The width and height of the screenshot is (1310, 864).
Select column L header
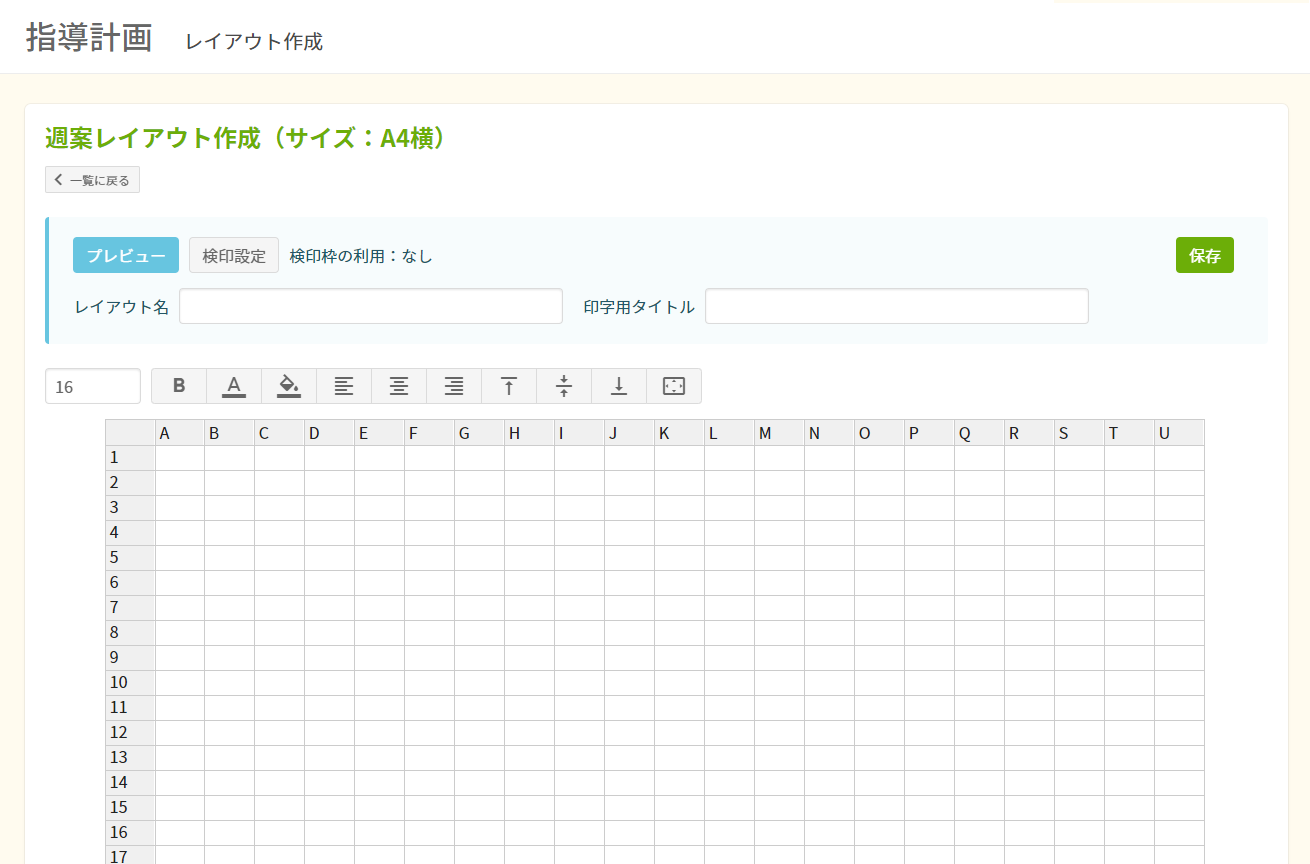tap(730, 433)
